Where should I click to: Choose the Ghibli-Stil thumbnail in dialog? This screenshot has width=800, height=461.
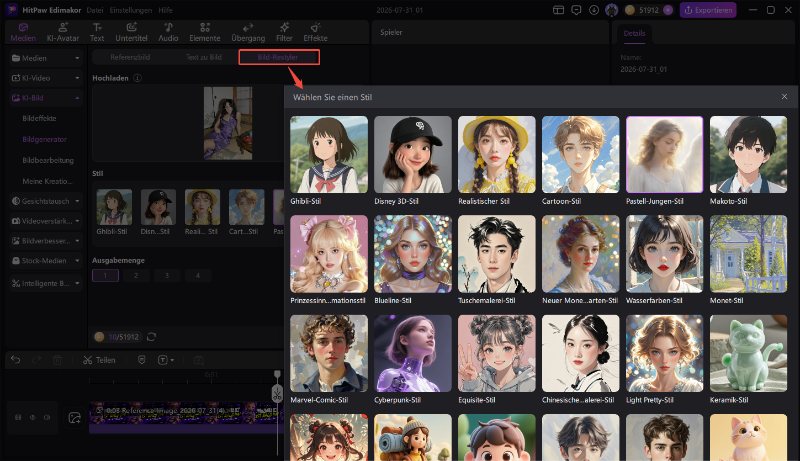click(x=329, y=155)
